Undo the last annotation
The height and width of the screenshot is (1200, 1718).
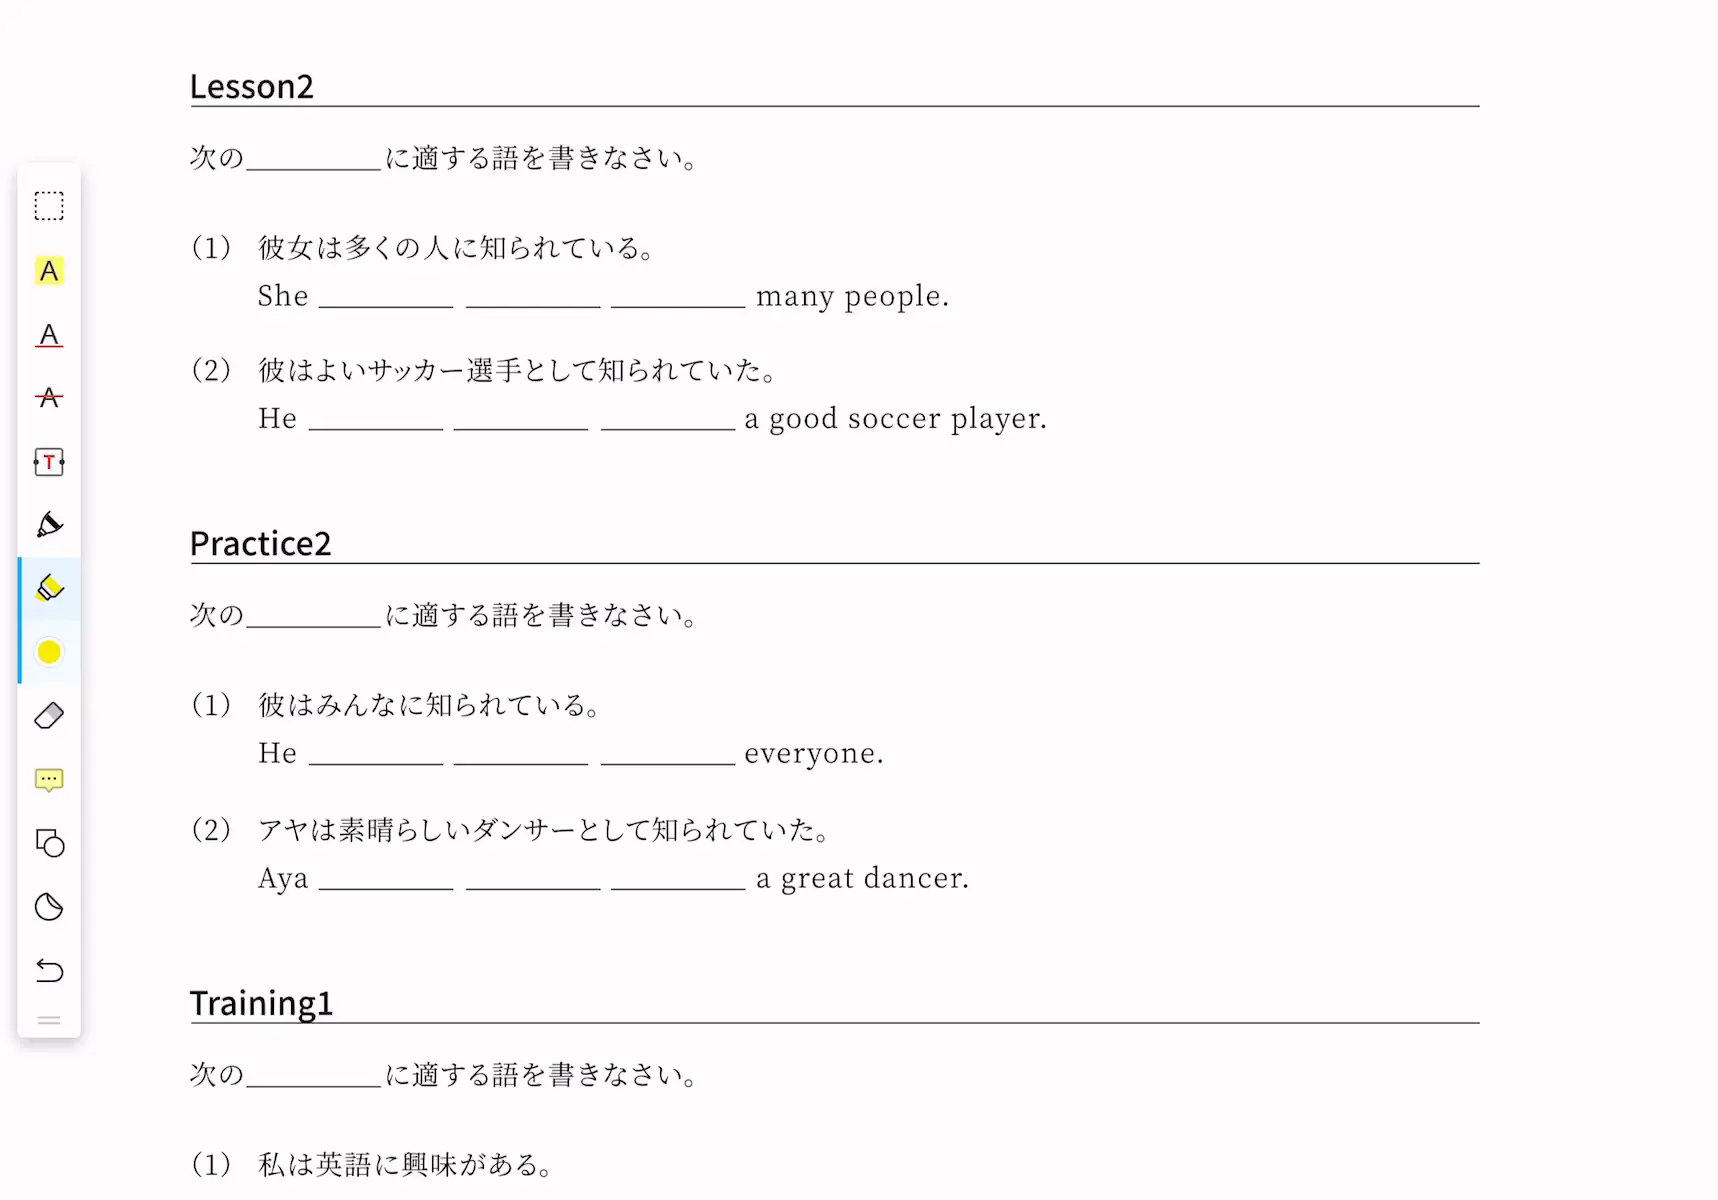click(49, 971)
